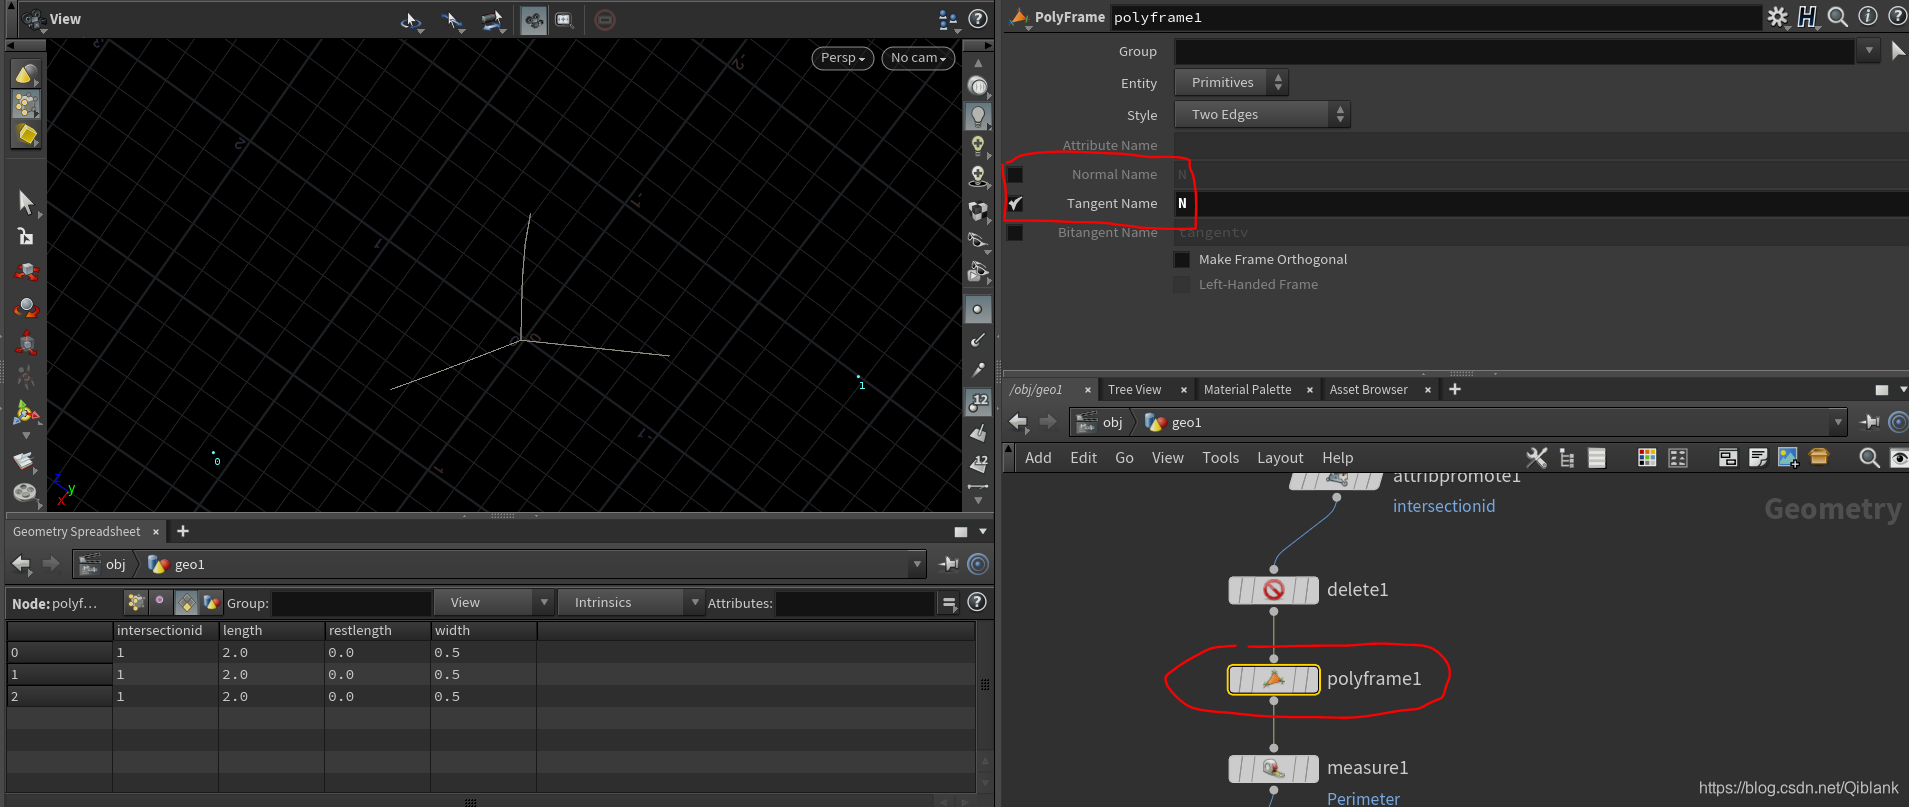This screenshot has height=807, width=1909.
Task: Activate the Rotate transform tool
Action: tap(26, 306)
